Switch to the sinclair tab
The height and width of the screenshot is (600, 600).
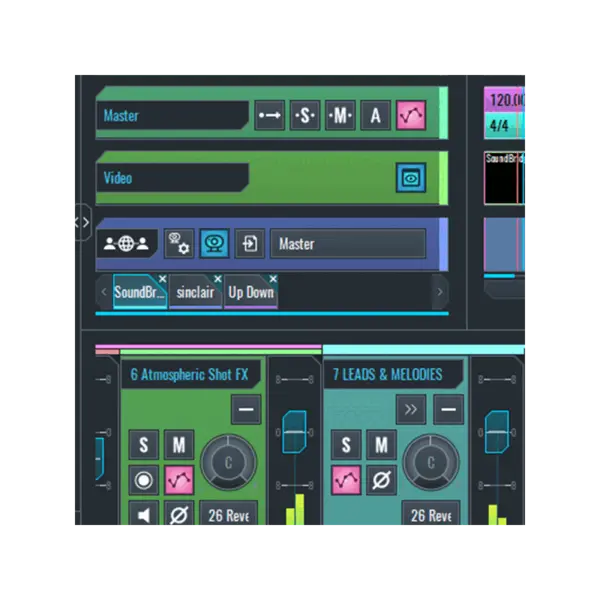195,292
